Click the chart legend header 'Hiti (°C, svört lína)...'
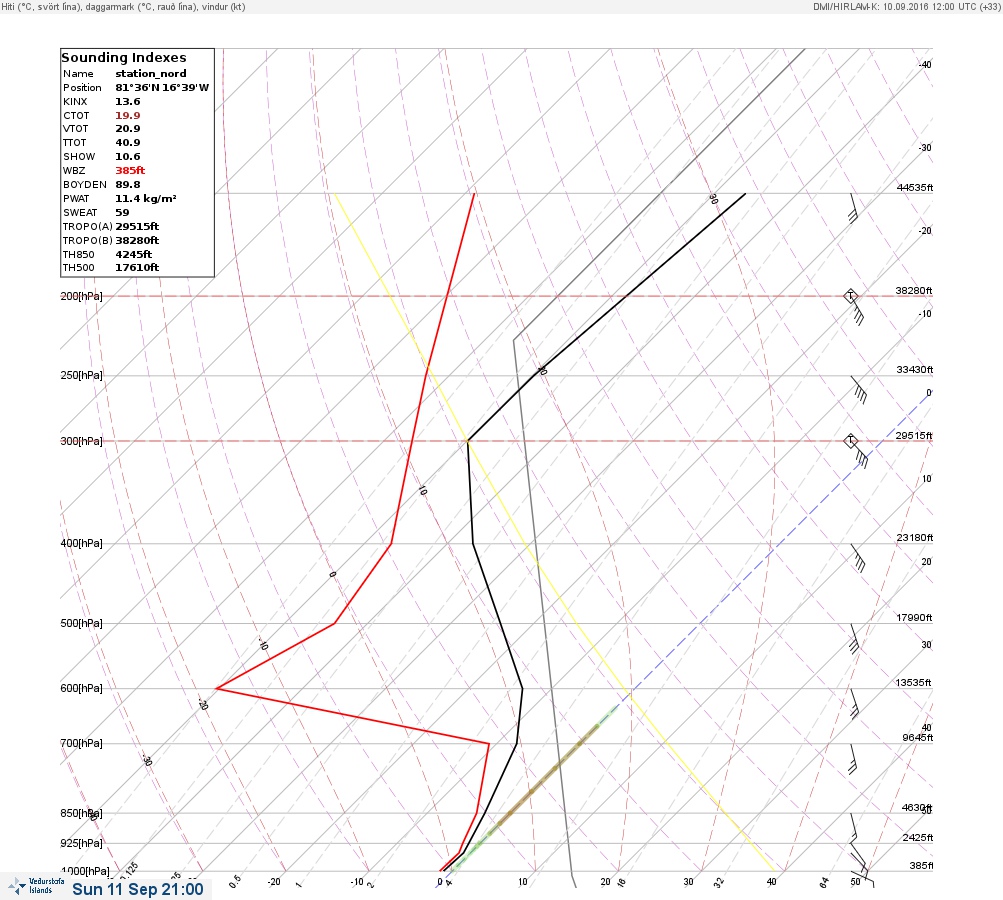Viewport: 1003px width, 900px height. pyautogui.click(x=123, y=6)
